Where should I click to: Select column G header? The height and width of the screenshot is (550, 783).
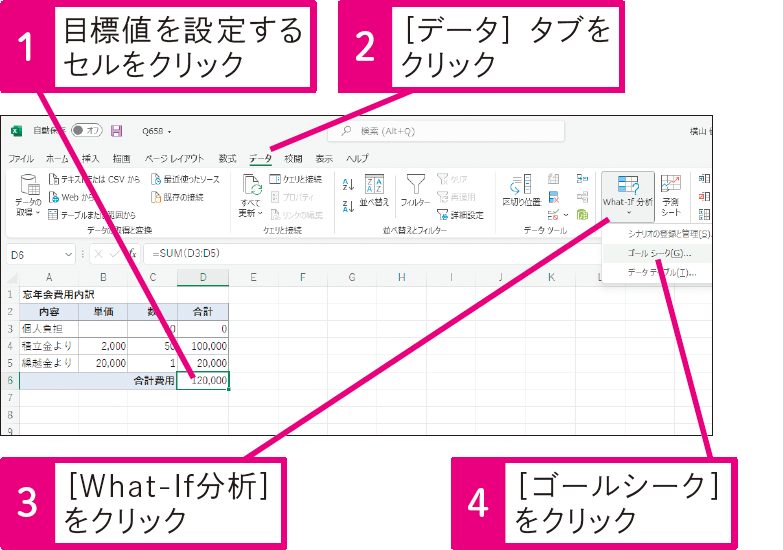[352, 277]
